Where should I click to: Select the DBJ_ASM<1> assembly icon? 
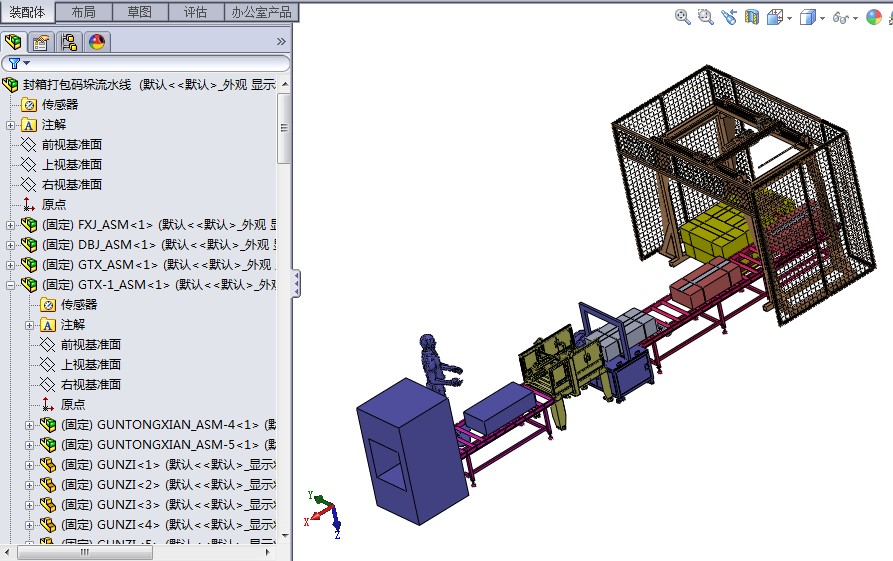tap(29, 244)
